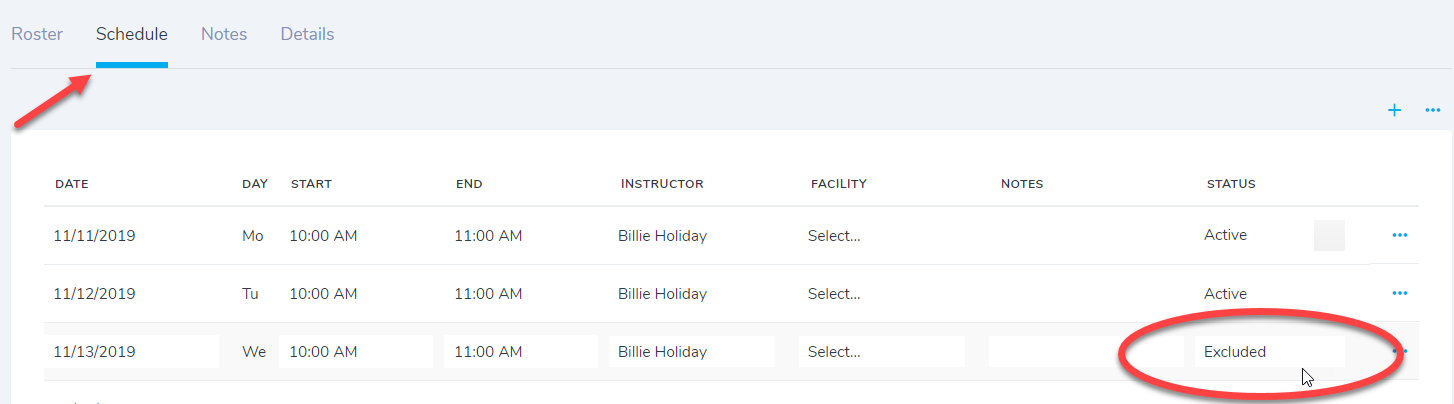The width and height of the screenshot is (1454, 404).
Task: Click the gray square beside Active on 11/11/2019
Action: pyautogui.click(x=1329, y=236)
